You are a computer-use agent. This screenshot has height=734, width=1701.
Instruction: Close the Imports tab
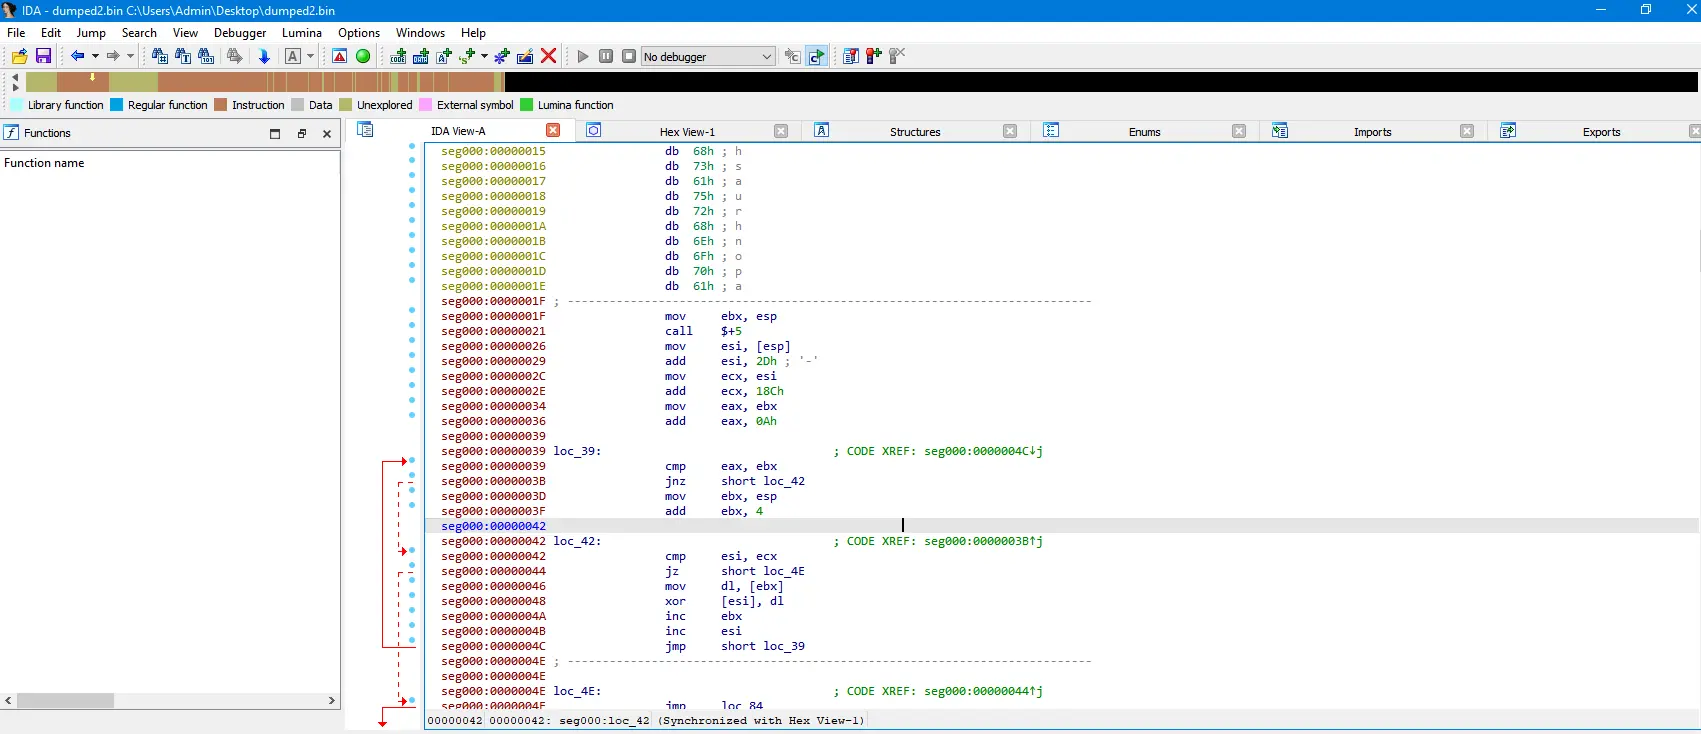(1467, 131)
